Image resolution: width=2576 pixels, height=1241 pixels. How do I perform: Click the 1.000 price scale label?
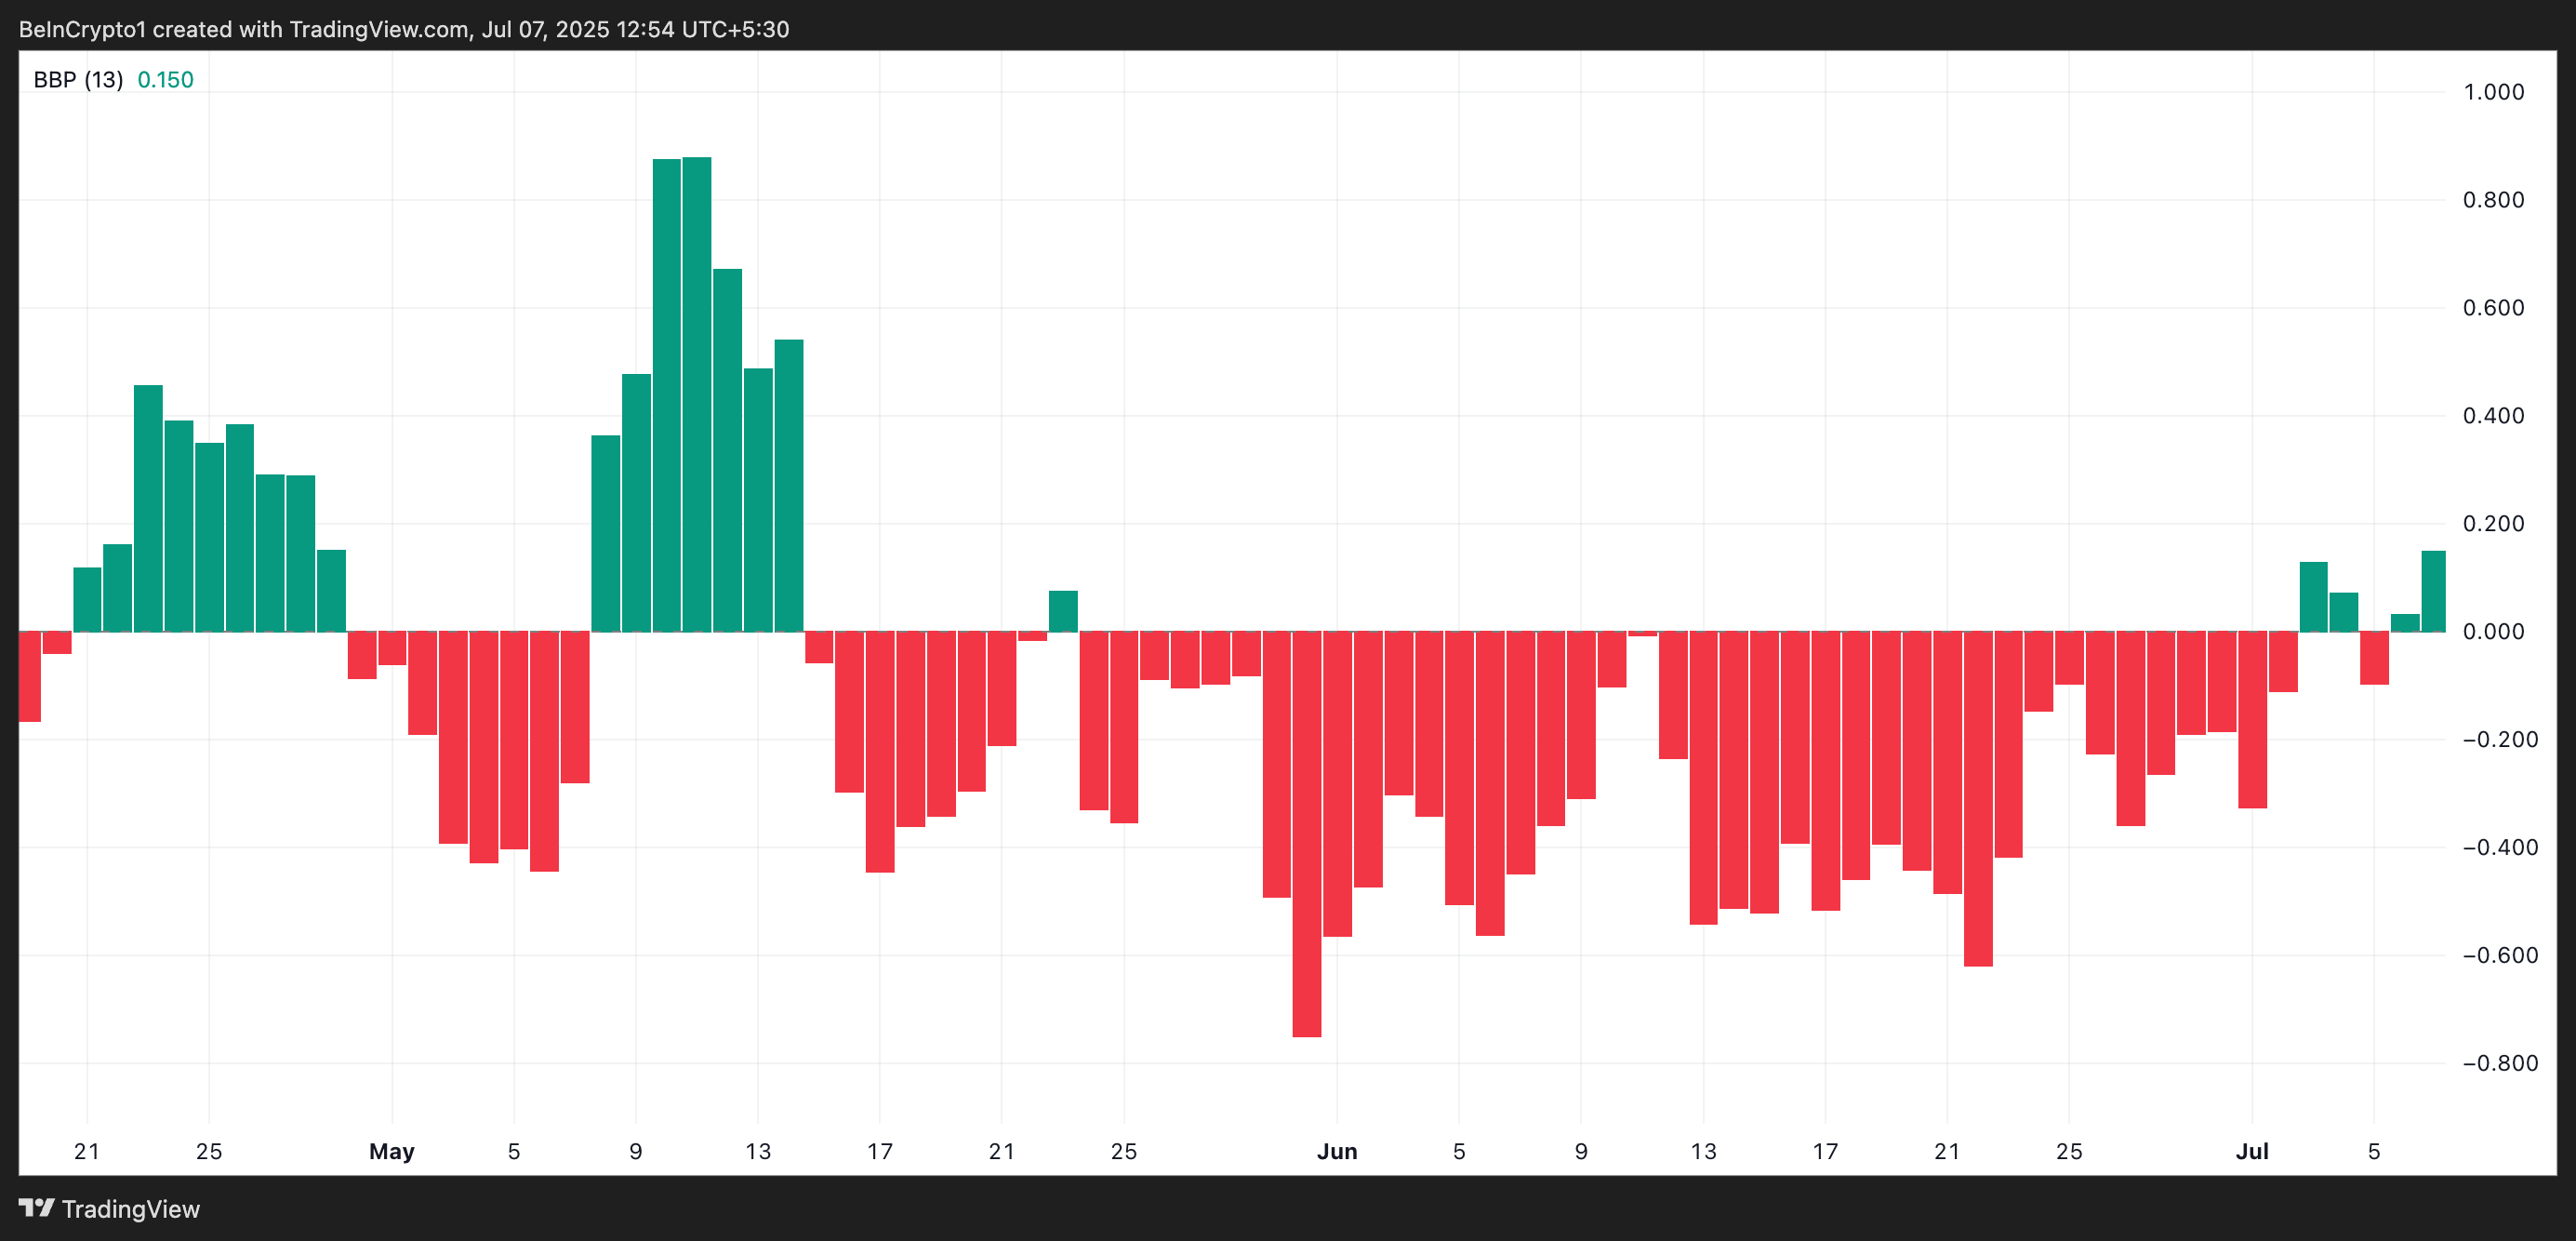tap(2493, 92)
